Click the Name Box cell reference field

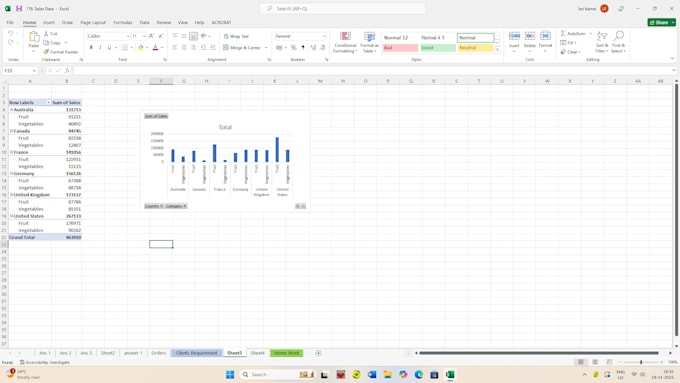pos(20,70)
